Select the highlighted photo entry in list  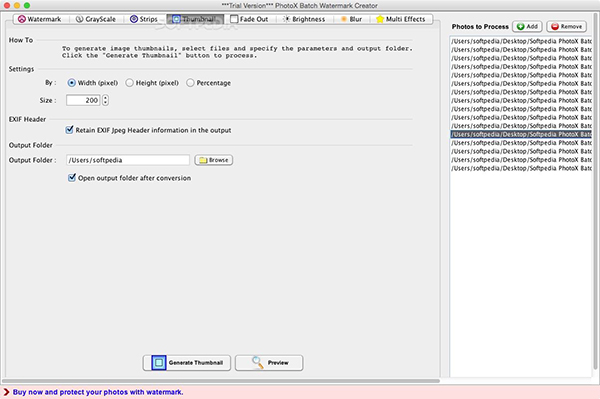click(521, 134)
